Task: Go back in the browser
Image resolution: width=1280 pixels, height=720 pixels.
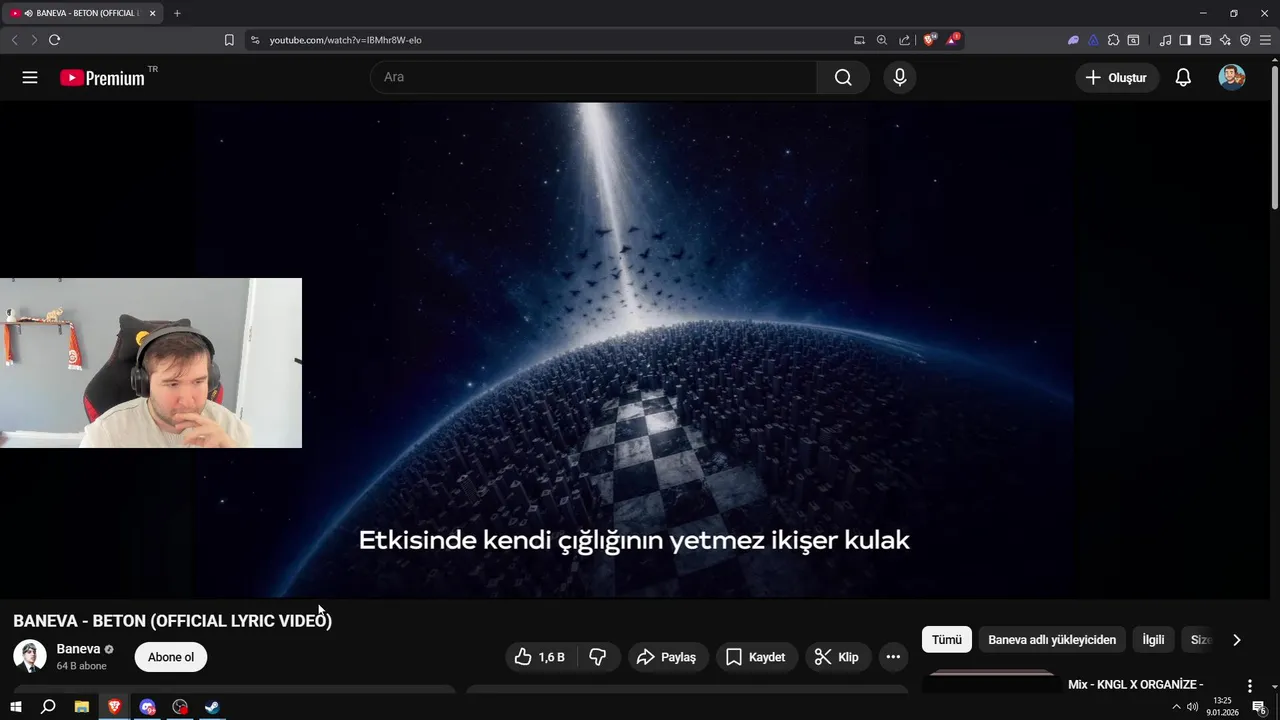Action: click(x=14, y=40)
